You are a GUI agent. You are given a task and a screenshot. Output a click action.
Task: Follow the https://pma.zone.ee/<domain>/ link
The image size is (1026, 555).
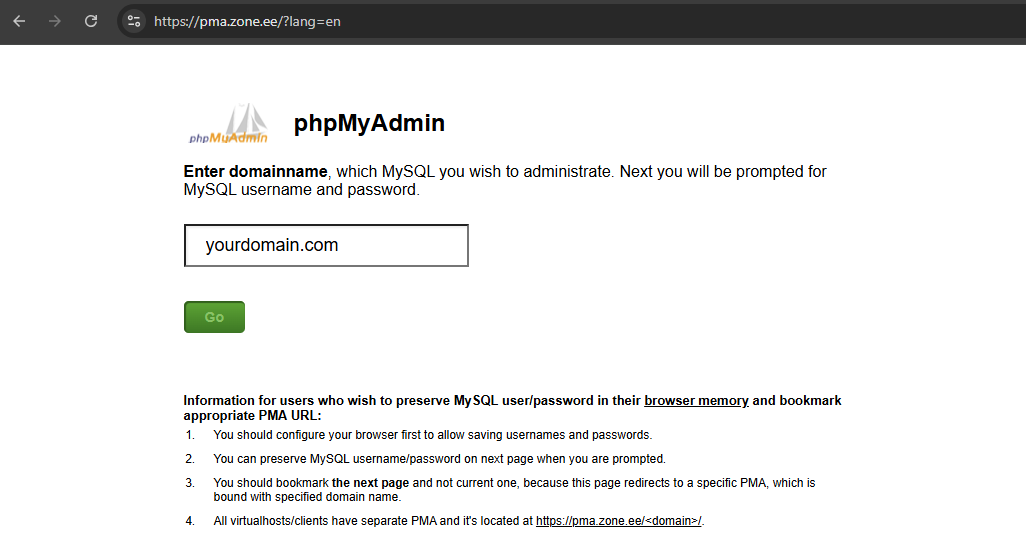[618, 521]
